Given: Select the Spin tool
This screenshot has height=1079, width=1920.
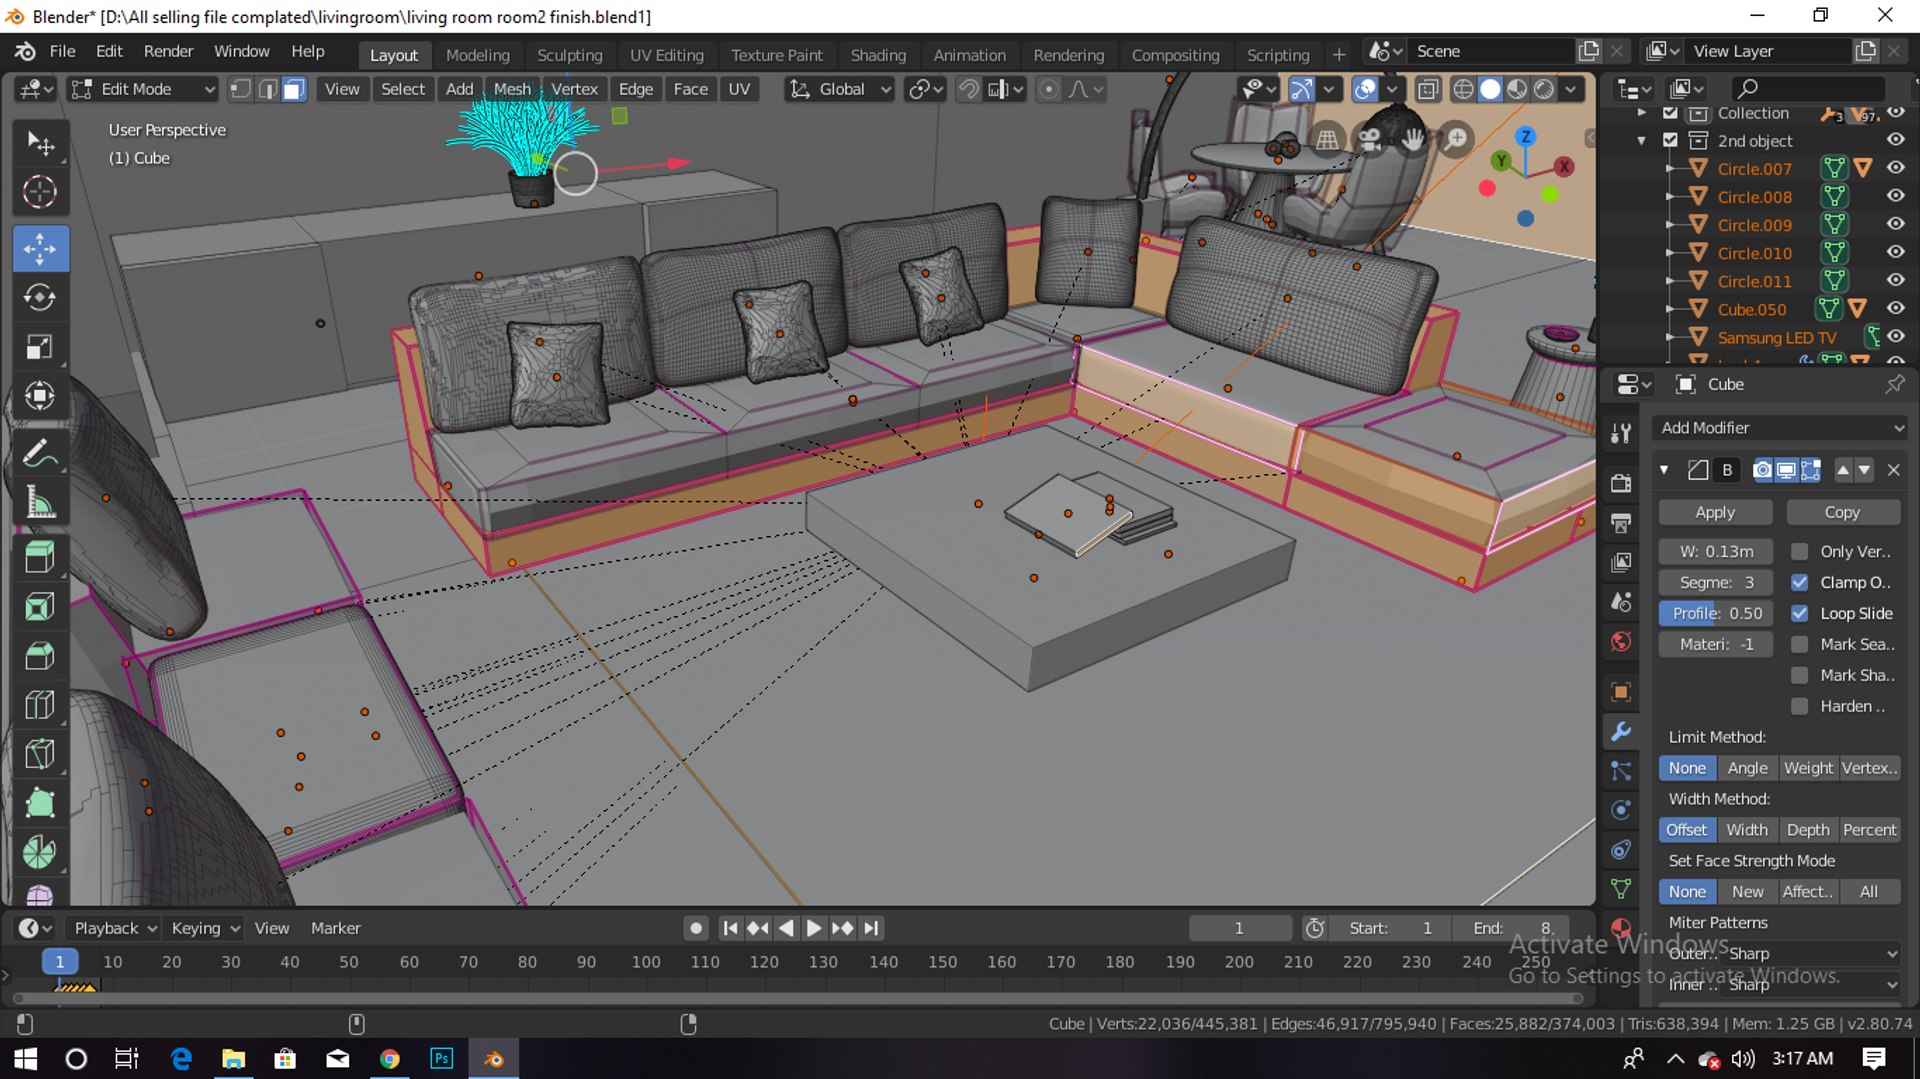Looking at the screenshot, I should pos(40,852).
